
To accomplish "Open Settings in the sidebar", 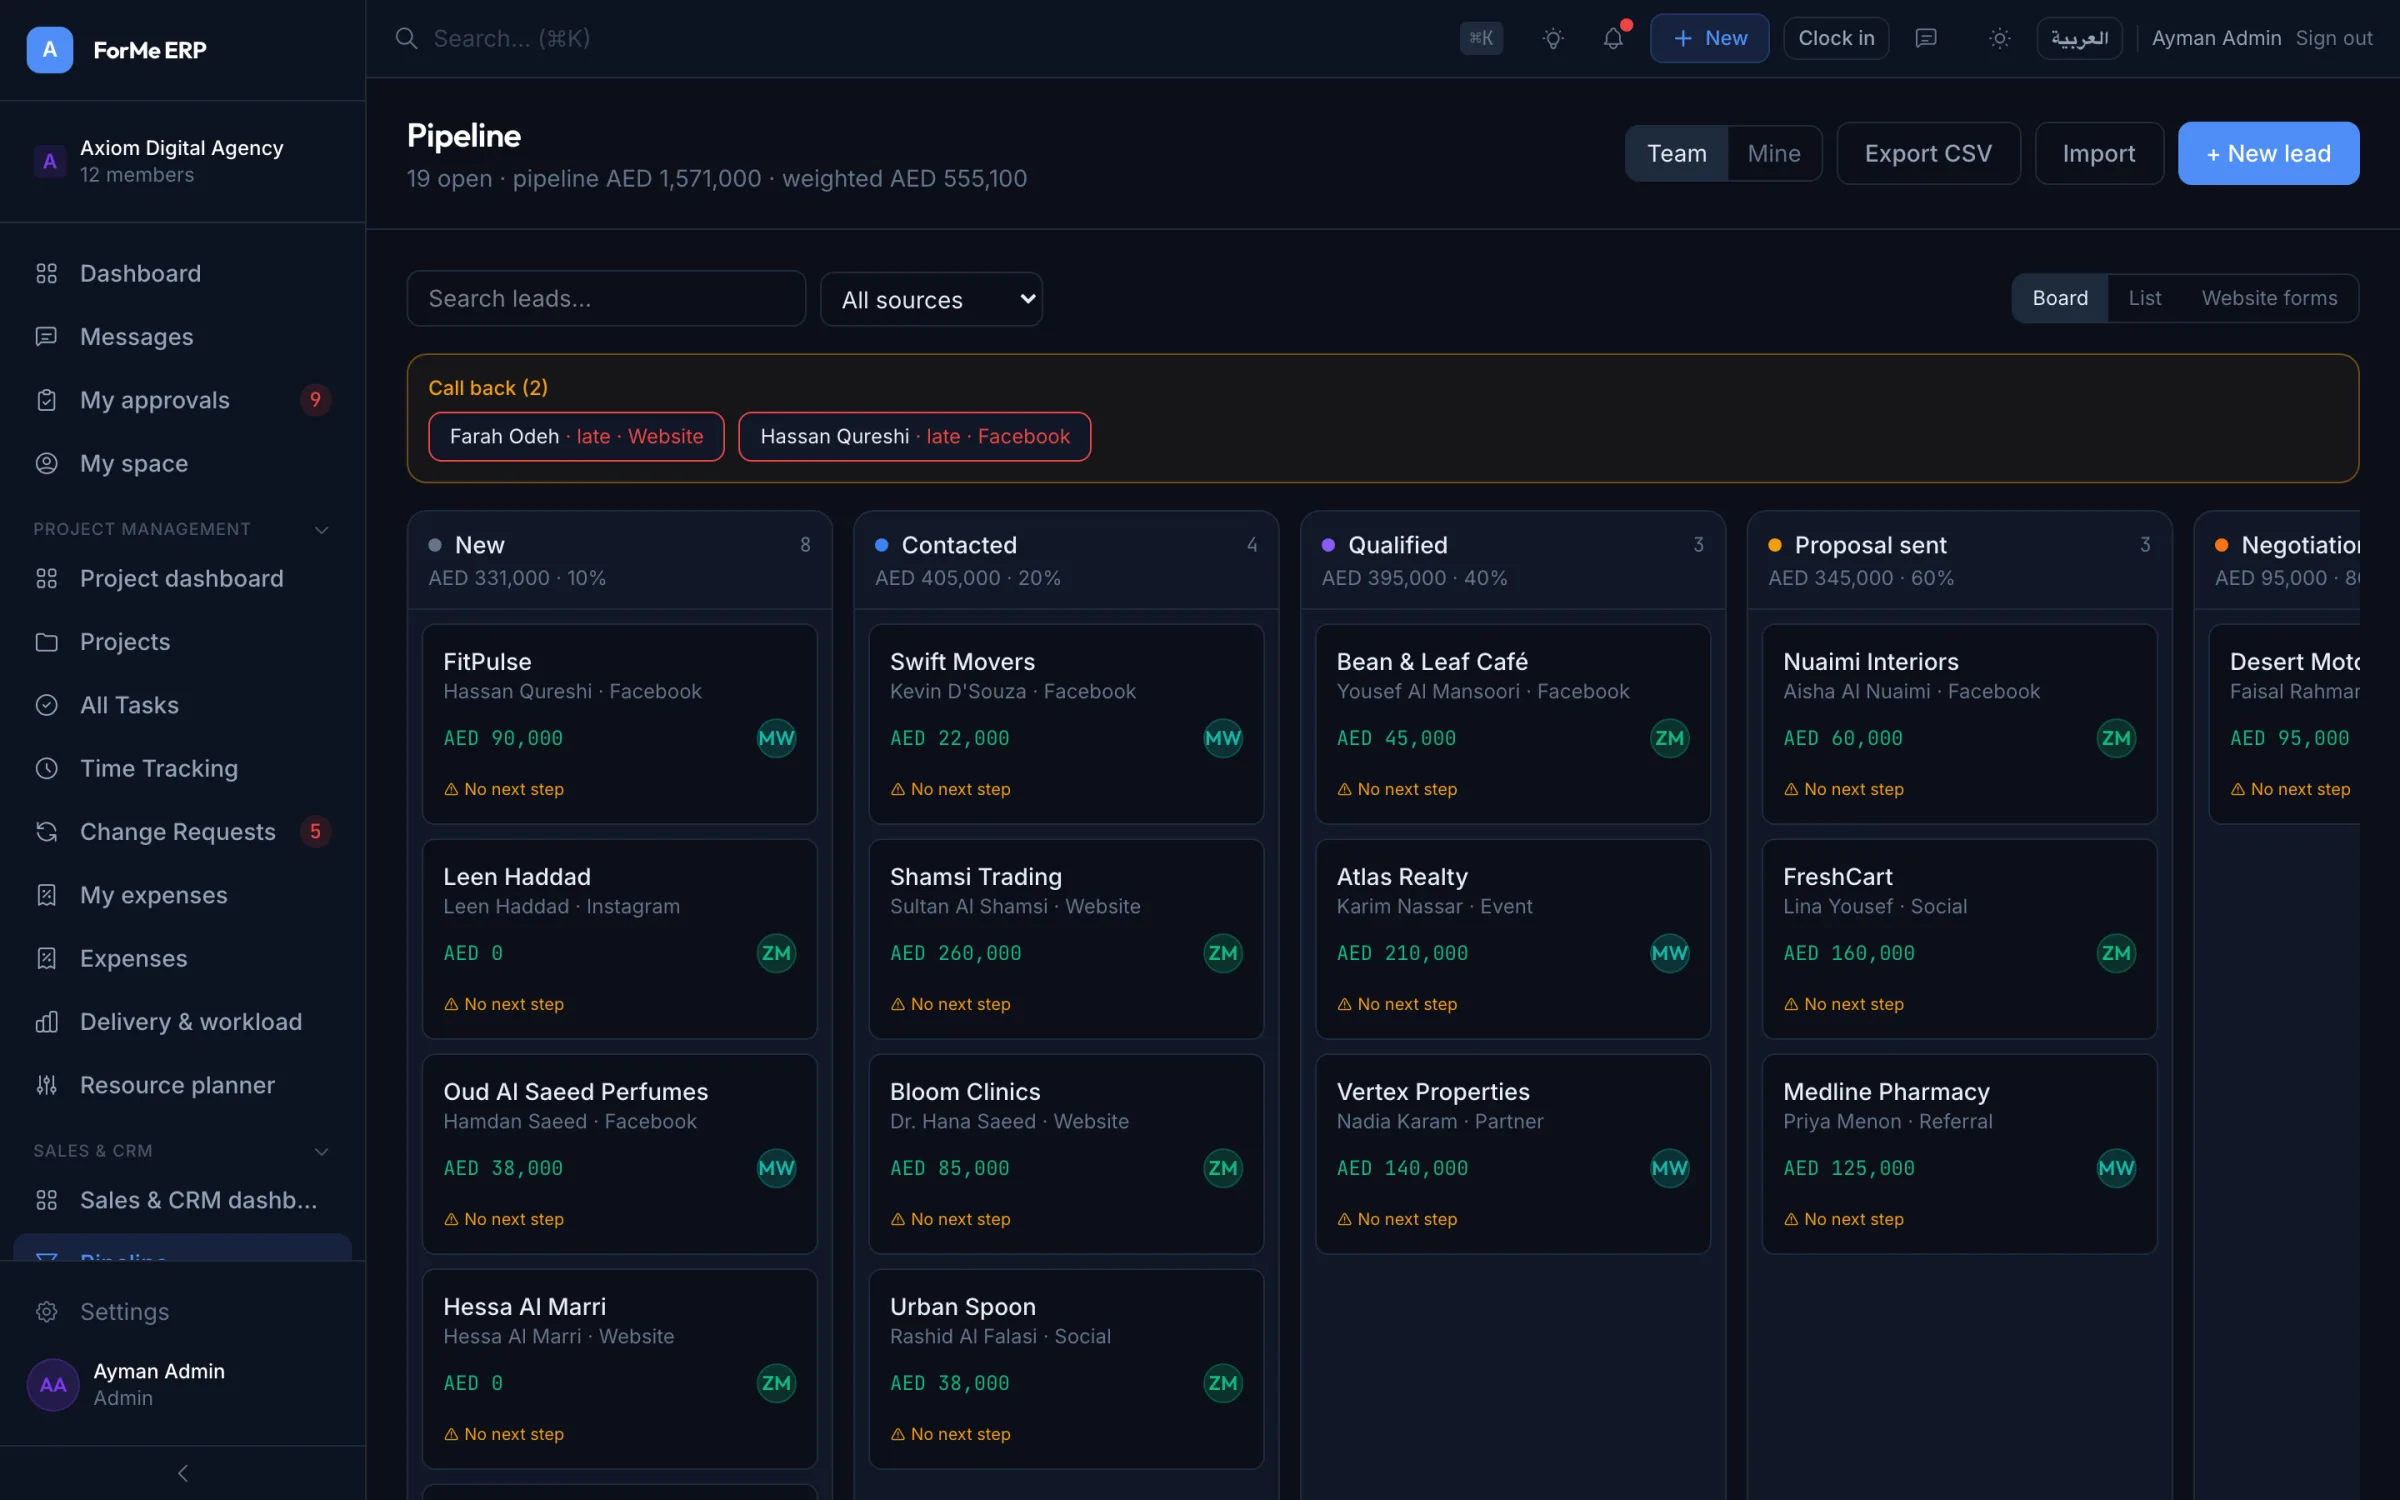I will tap(182, 1311).
